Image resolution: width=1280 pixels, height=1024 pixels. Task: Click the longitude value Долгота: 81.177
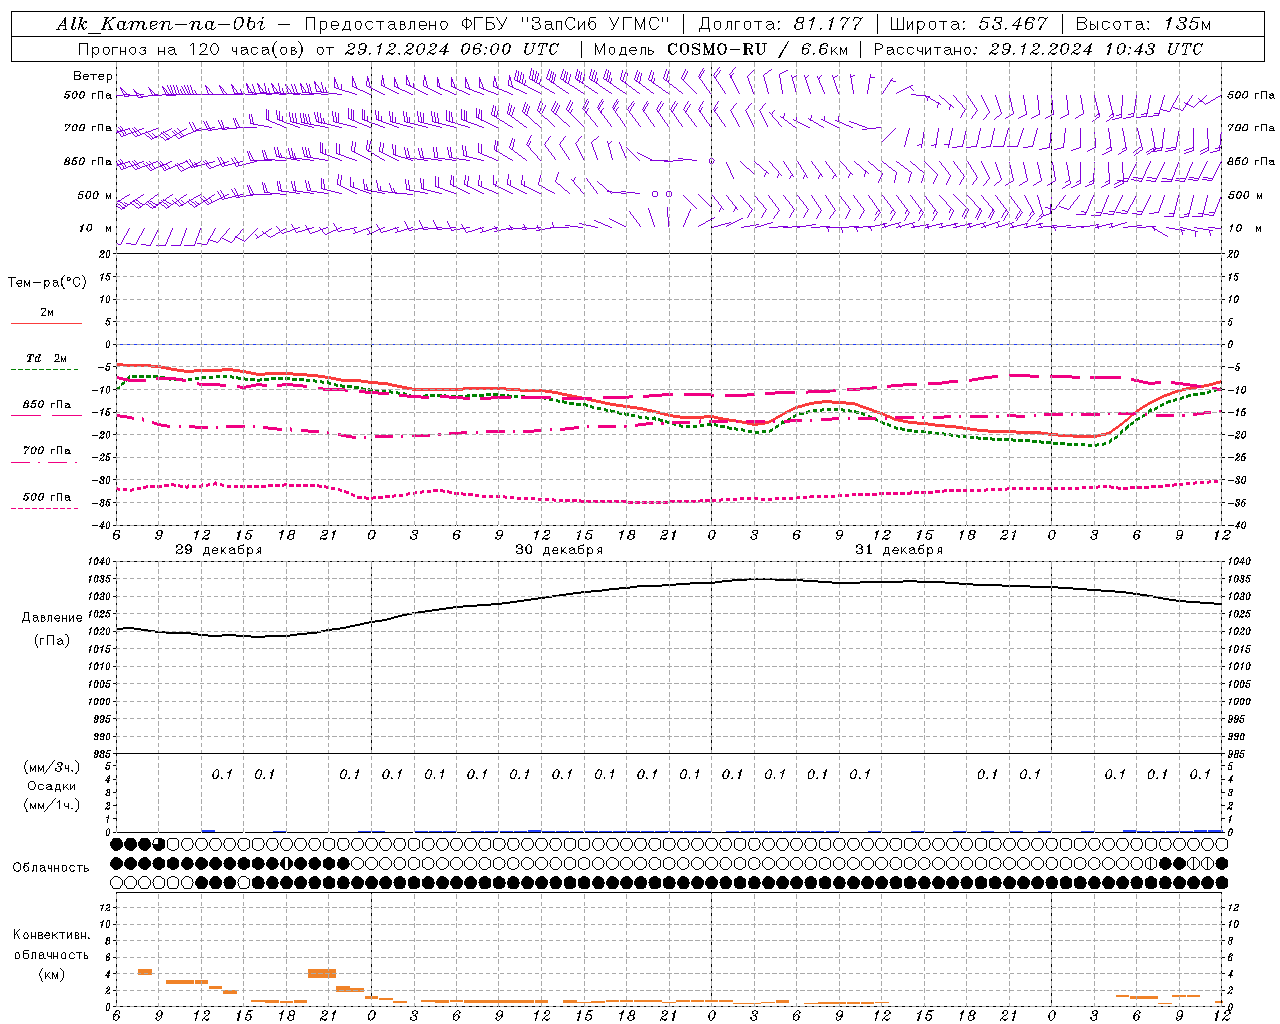click(x=780, y=24)
